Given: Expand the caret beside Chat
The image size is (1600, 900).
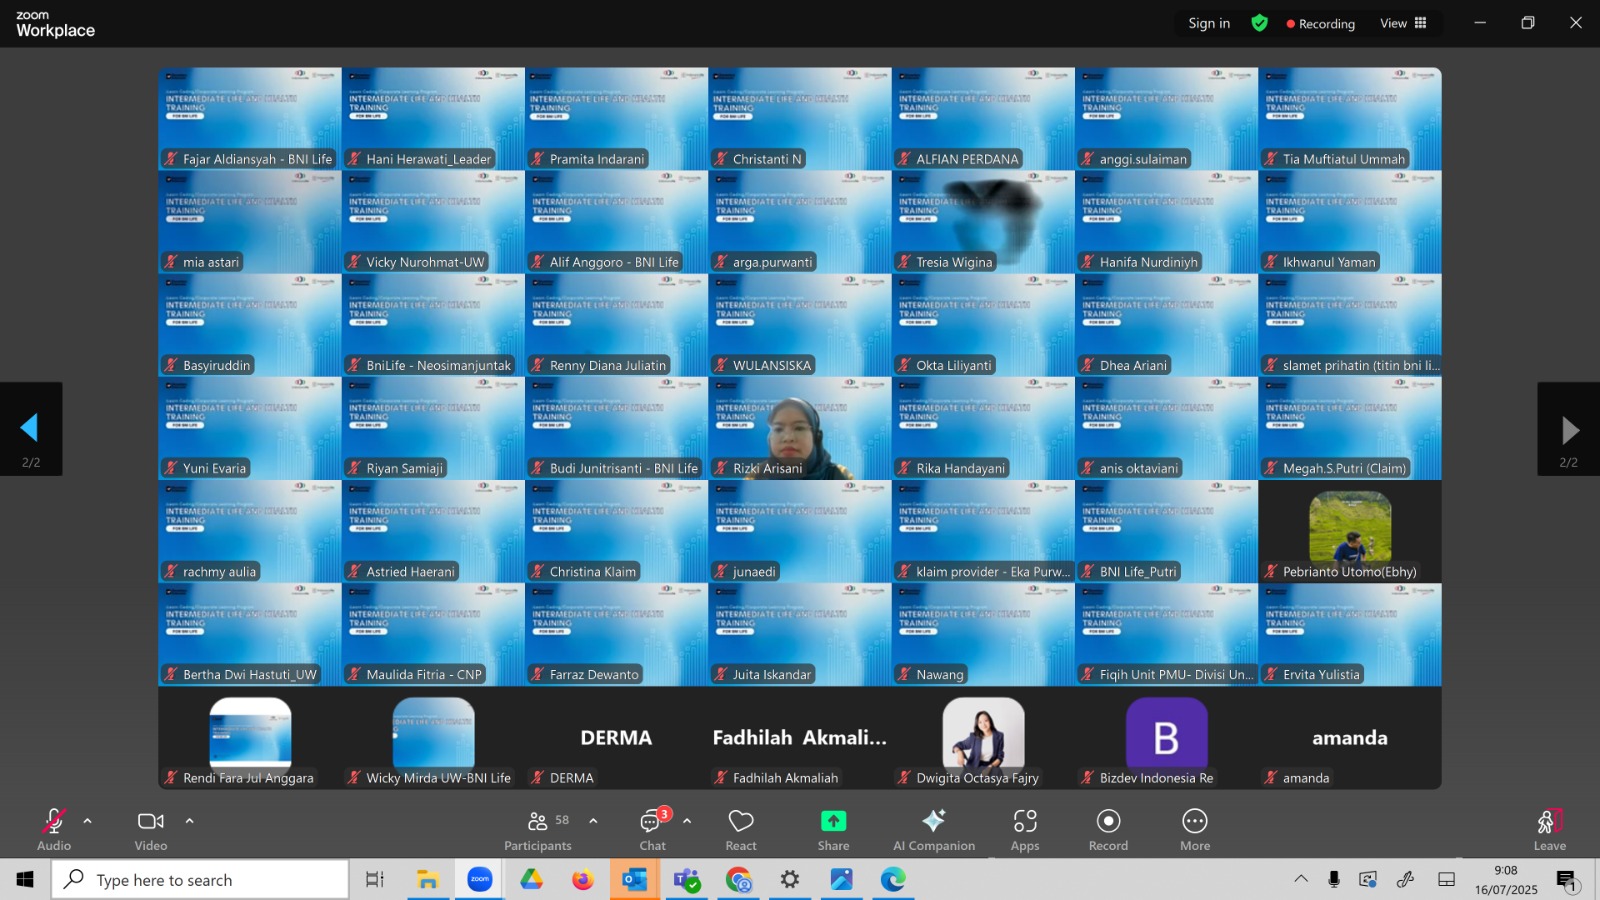Looking at the screenshot, I should (687, 821).
